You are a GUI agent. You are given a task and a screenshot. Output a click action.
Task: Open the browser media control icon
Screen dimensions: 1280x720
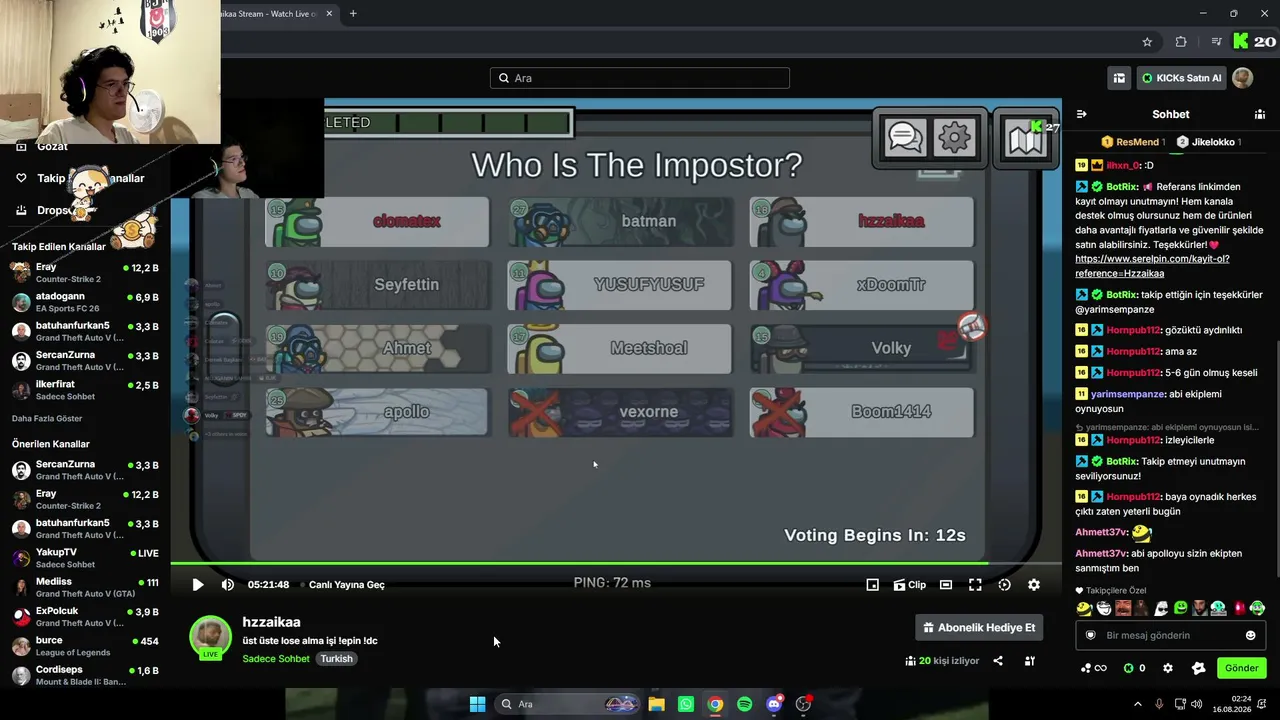[1216, 42]
